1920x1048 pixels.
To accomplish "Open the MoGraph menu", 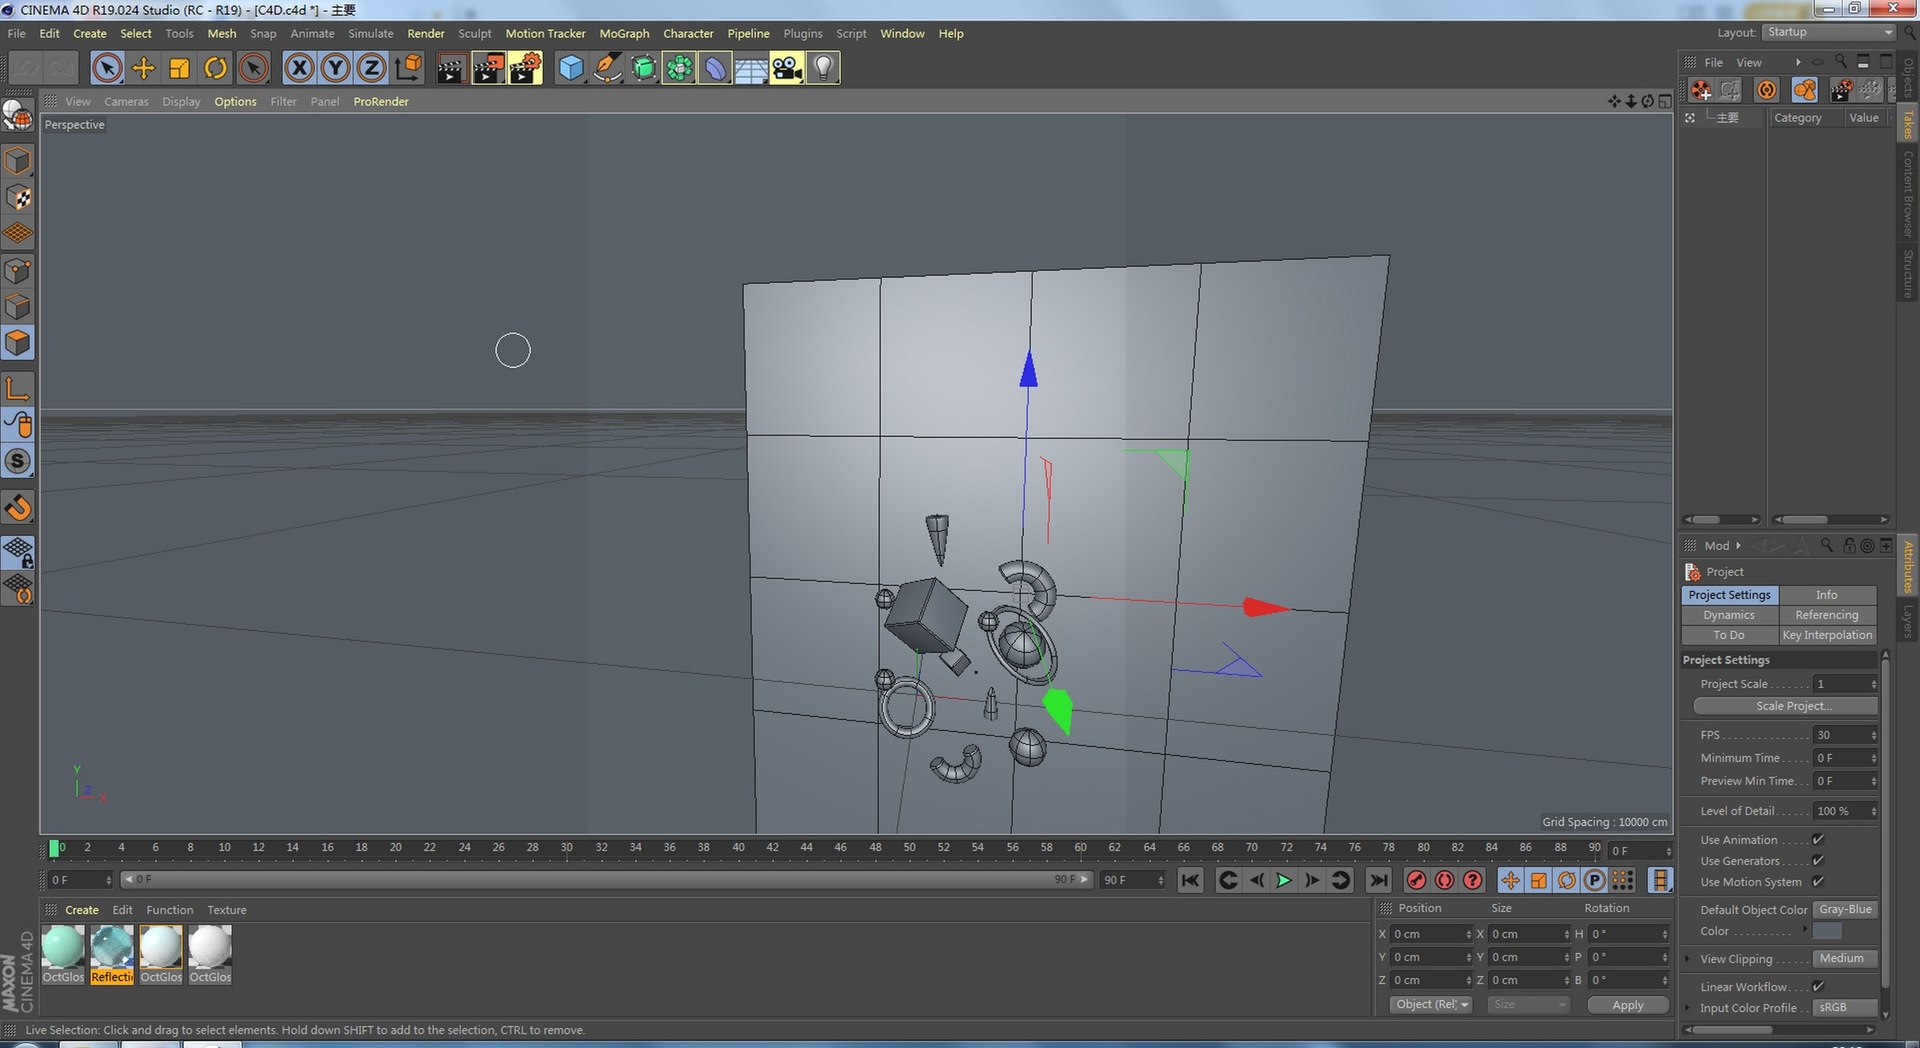I will pyautogui.click(x=624, y=33).
